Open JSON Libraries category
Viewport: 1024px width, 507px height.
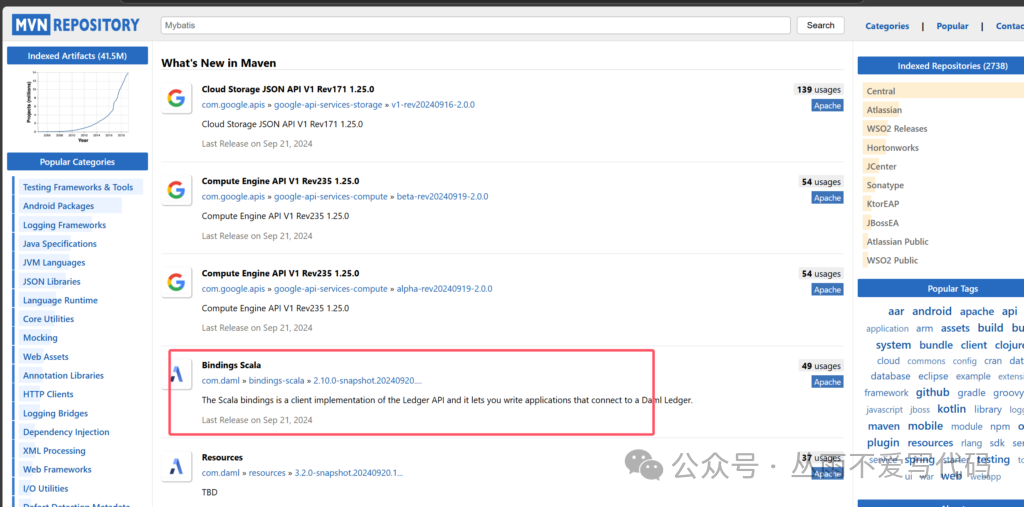[52, 282]
